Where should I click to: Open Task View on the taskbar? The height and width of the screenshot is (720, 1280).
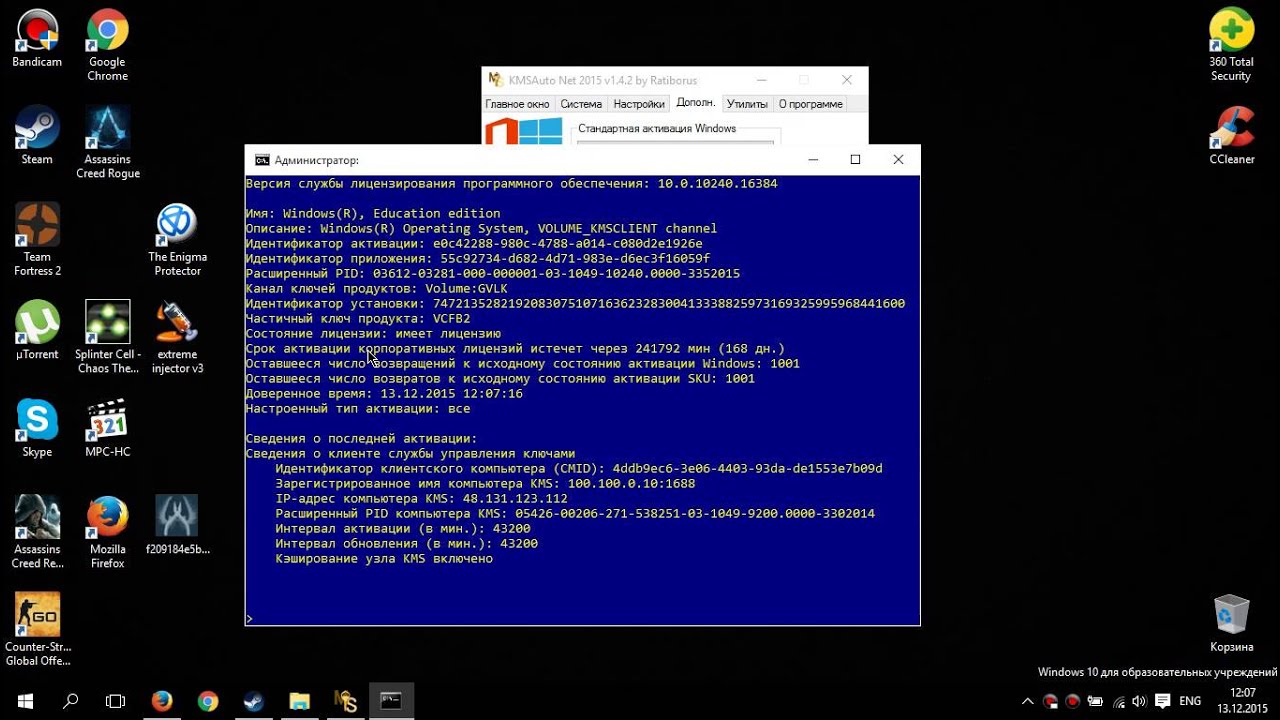coord(116,701)
